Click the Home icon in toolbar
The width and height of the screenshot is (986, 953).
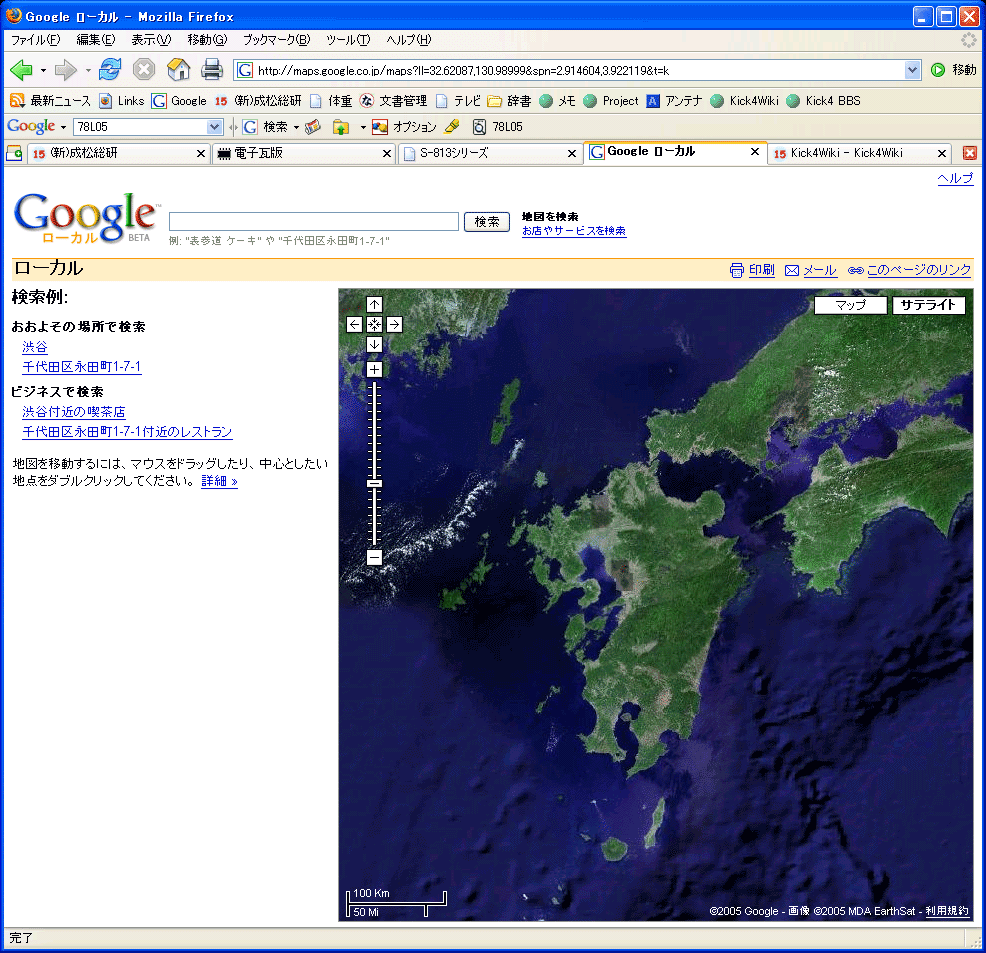point(178,69)
